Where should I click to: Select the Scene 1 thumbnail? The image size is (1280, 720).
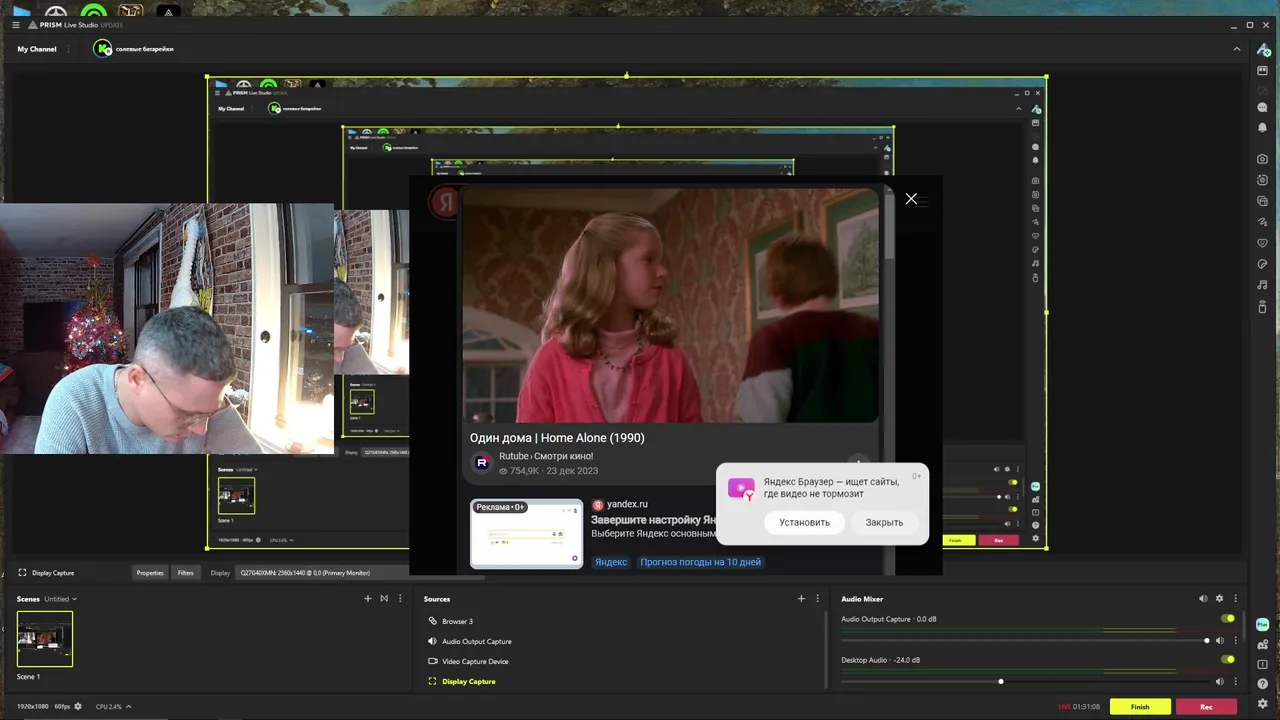(x=45, y=639)
